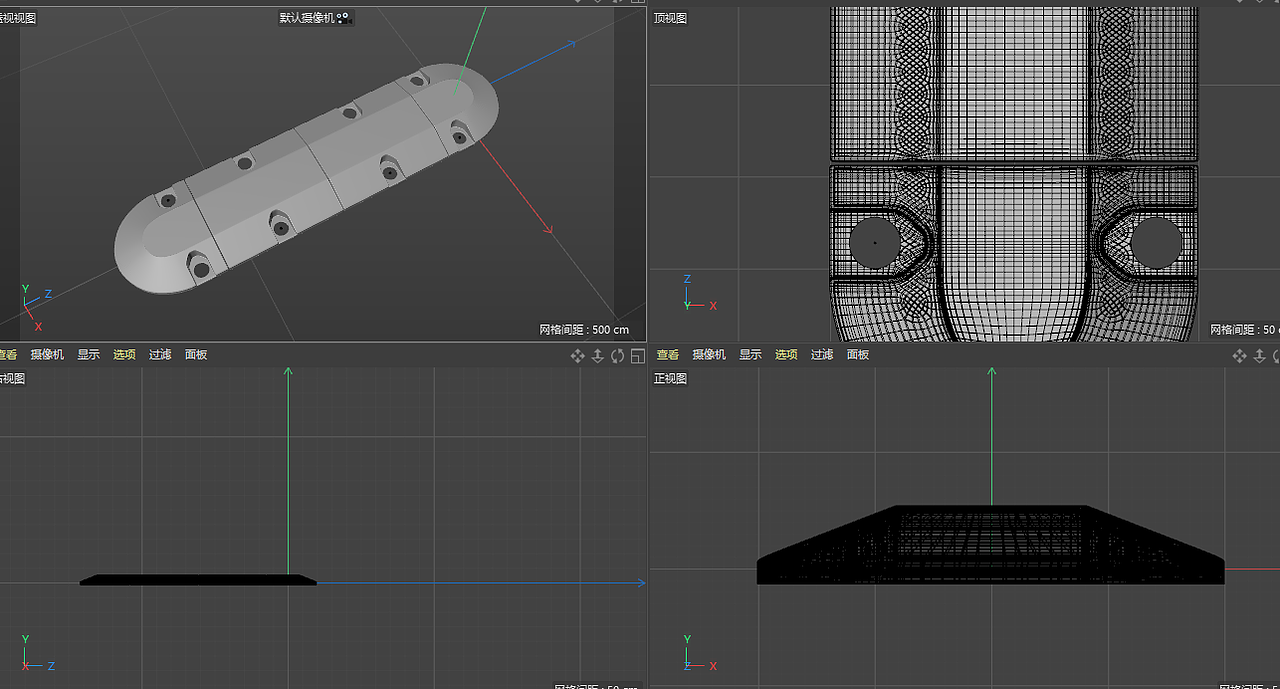Open 选项 menu in the right view panel
Screen dimensions: 1280x689
[x=124, y=355]
